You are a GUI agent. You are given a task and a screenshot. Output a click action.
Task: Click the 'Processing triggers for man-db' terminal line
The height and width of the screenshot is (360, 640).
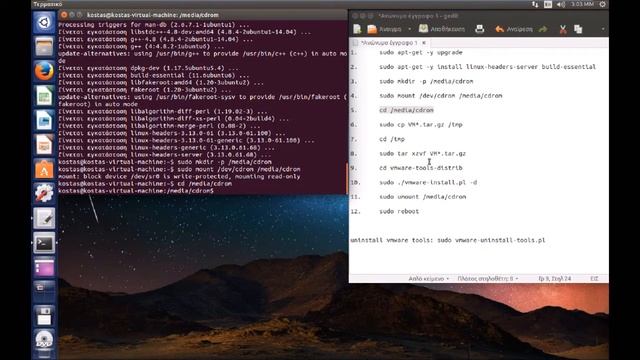153,24
